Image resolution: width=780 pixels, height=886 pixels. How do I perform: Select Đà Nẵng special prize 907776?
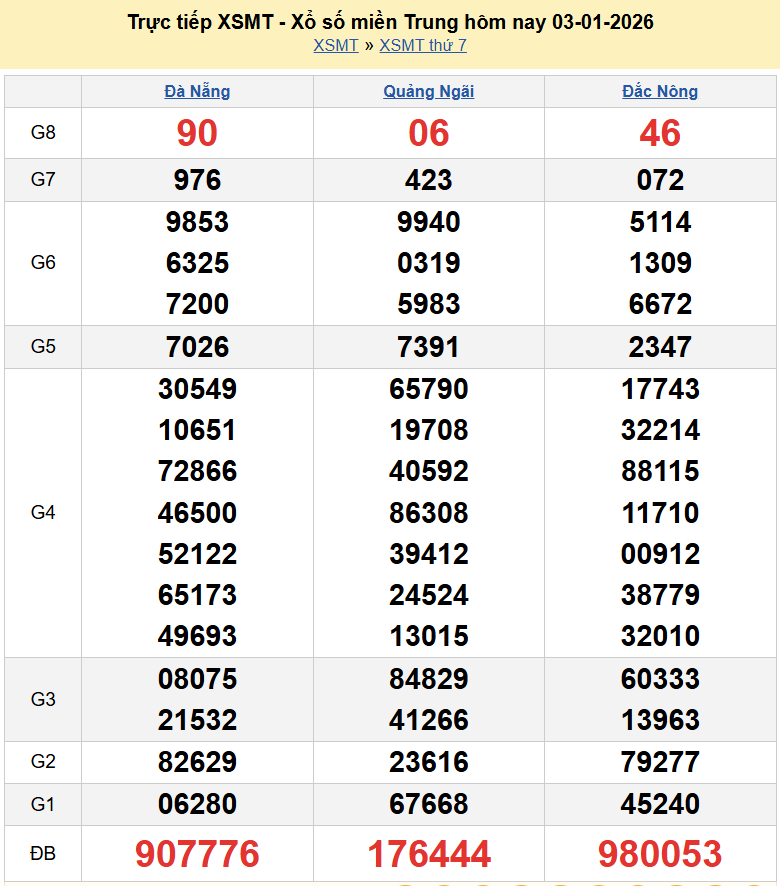[197, 854]
